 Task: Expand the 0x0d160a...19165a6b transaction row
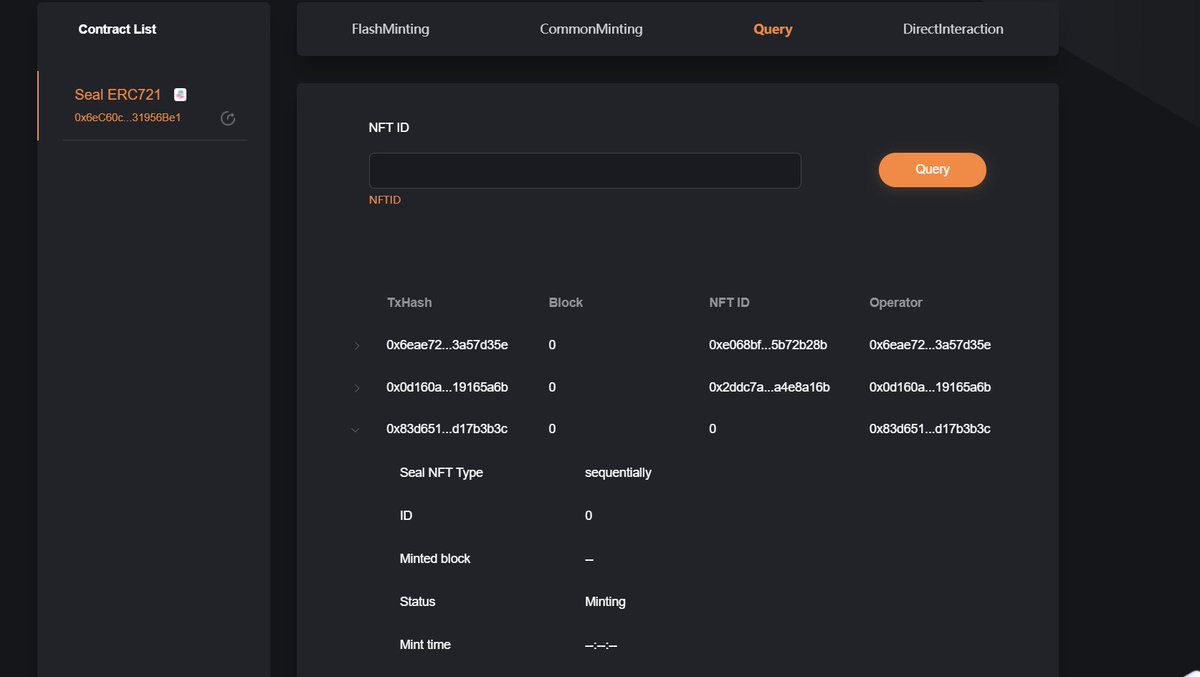click(357, 387)
